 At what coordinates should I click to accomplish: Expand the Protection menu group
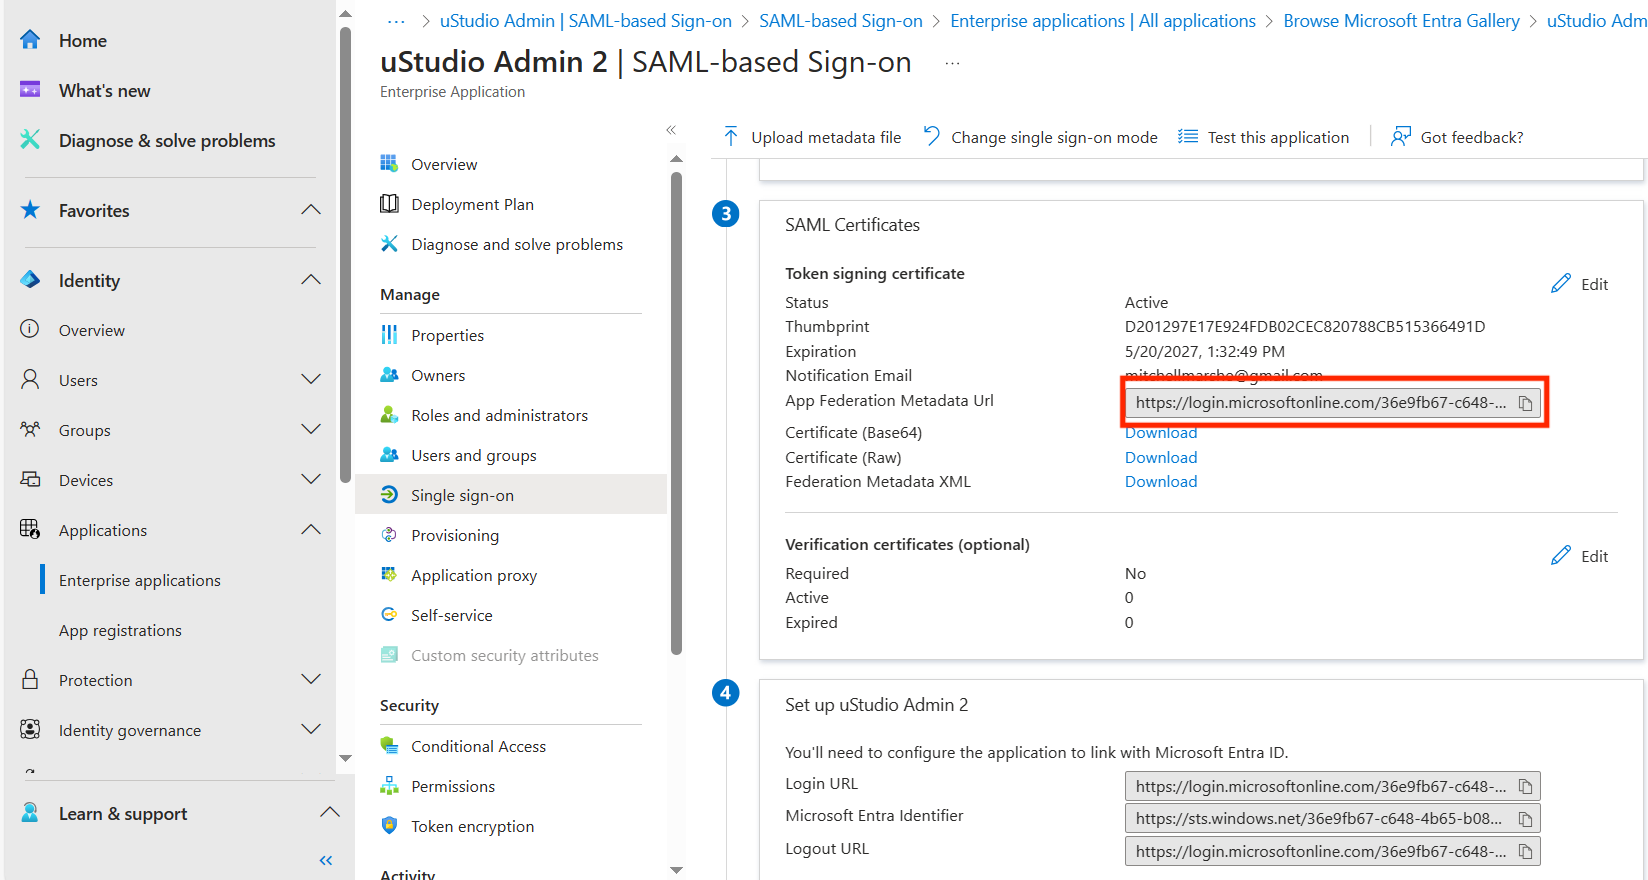311,680
